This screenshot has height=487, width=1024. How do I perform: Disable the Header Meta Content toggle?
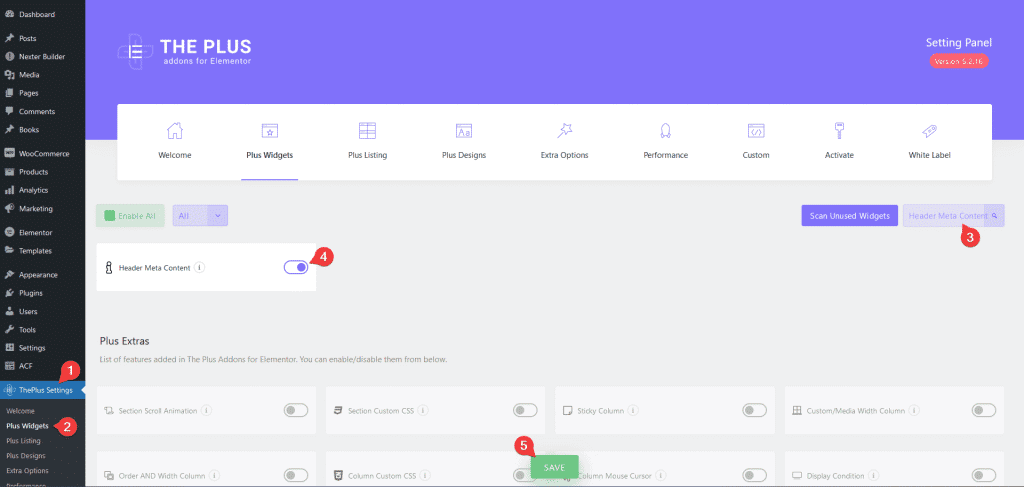pos(296,267)
